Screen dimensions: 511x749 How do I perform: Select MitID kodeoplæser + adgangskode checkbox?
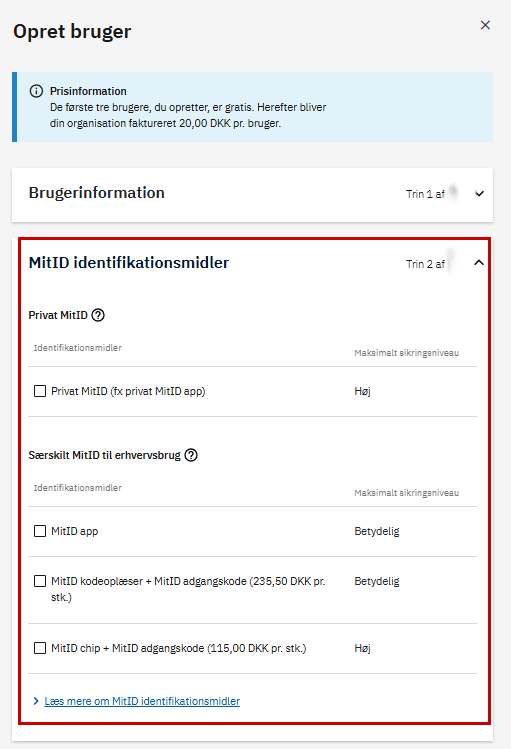tap(40, 581)
